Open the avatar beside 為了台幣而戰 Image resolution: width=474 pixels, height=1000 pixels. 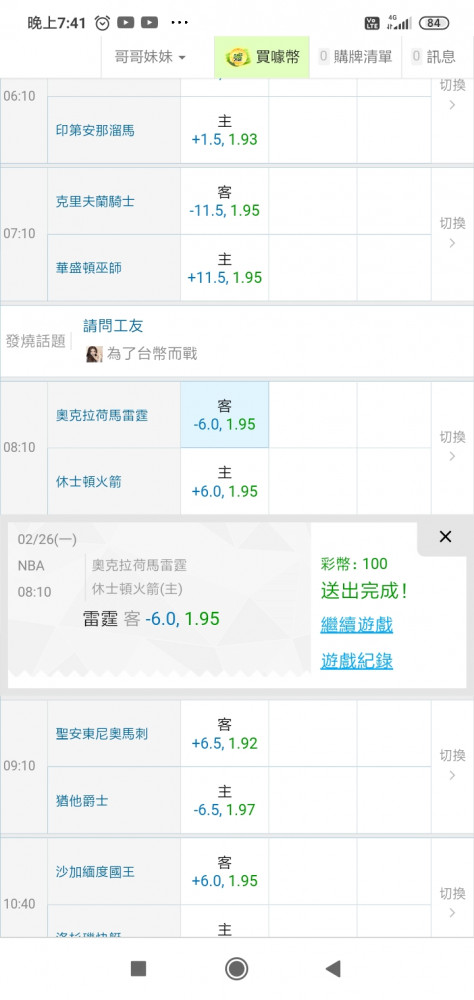[94, 354]
